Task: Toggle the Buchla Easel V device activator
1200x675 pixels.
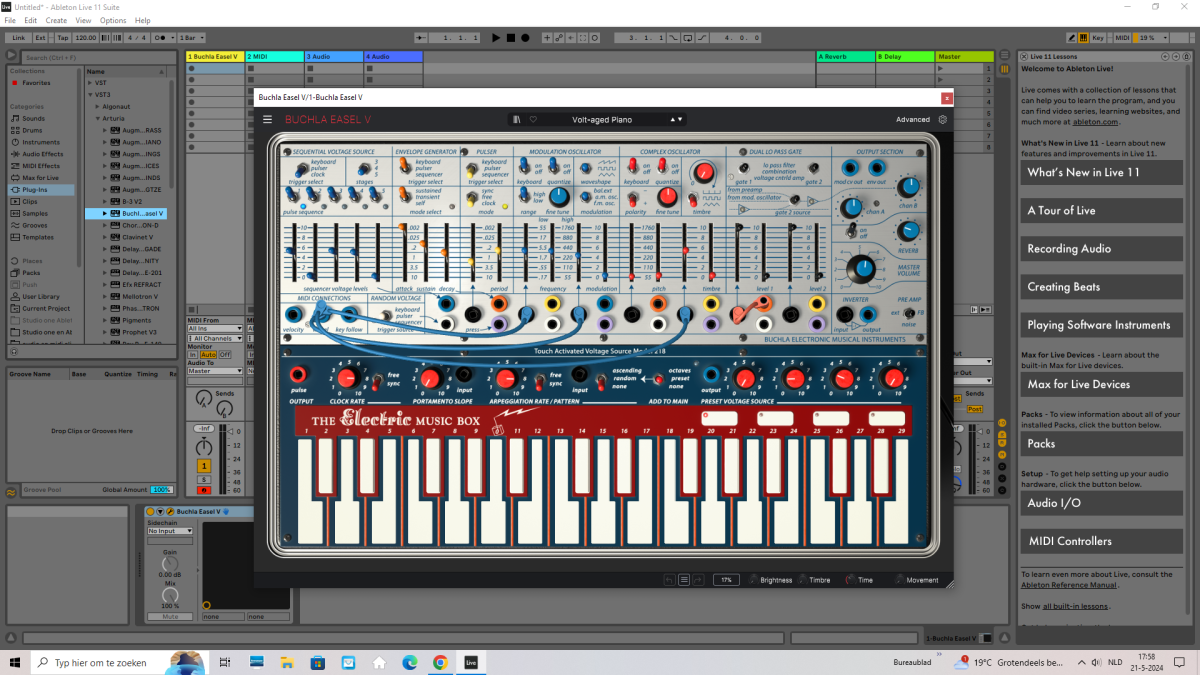Action: point(151,512)
